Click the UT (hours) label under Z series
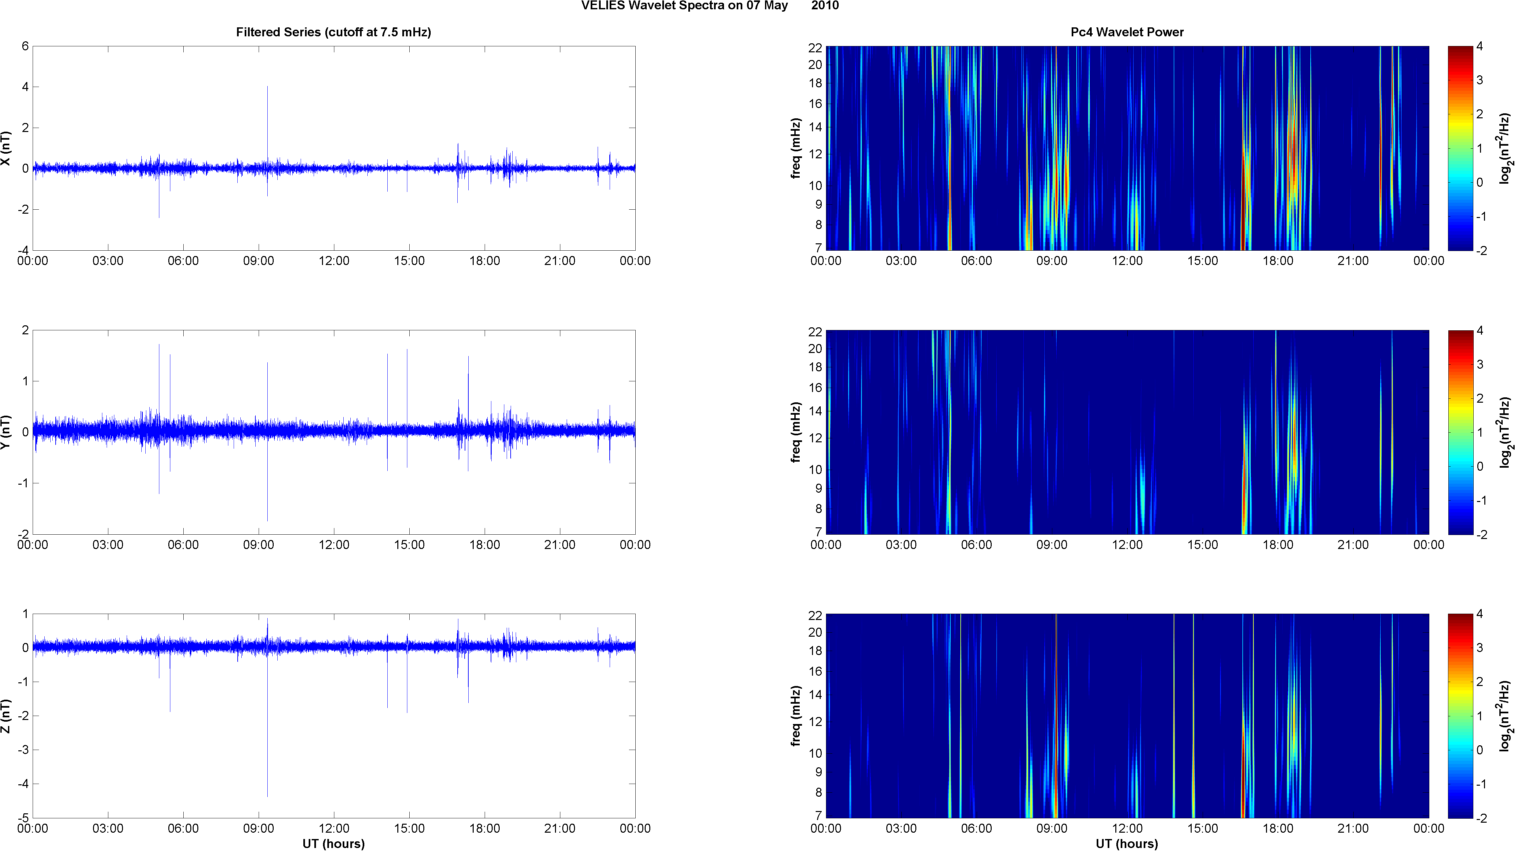 pyautogui.click(x=333, y=844)
